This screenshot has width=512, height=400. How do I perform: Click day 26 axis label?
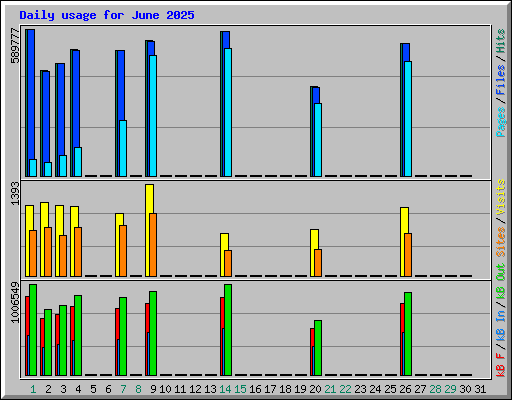point(405,389)
